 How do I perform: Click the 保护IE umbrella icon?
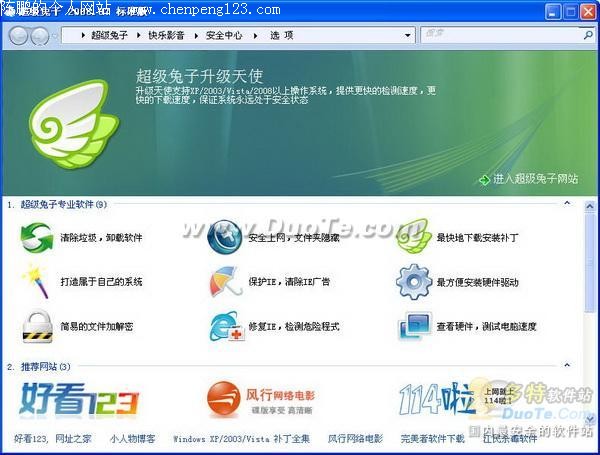point(224,282)
